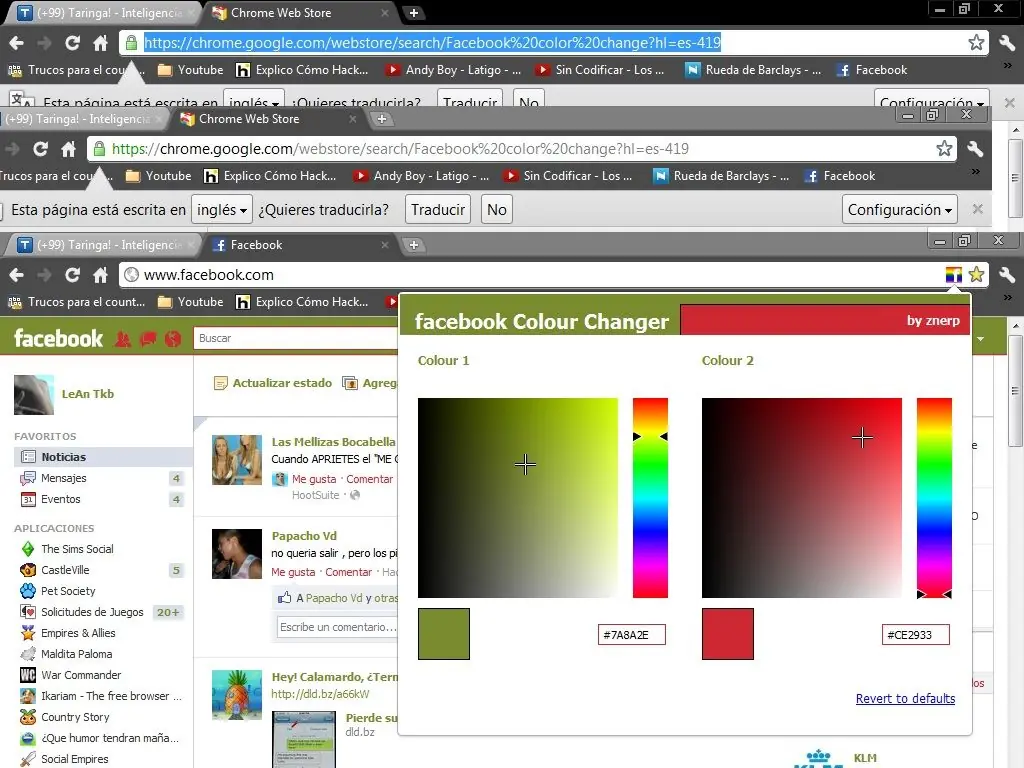1024x768 pixels.
Task: Click the green Colour 1 preview swatch
Action: click(x=443, y=633)
